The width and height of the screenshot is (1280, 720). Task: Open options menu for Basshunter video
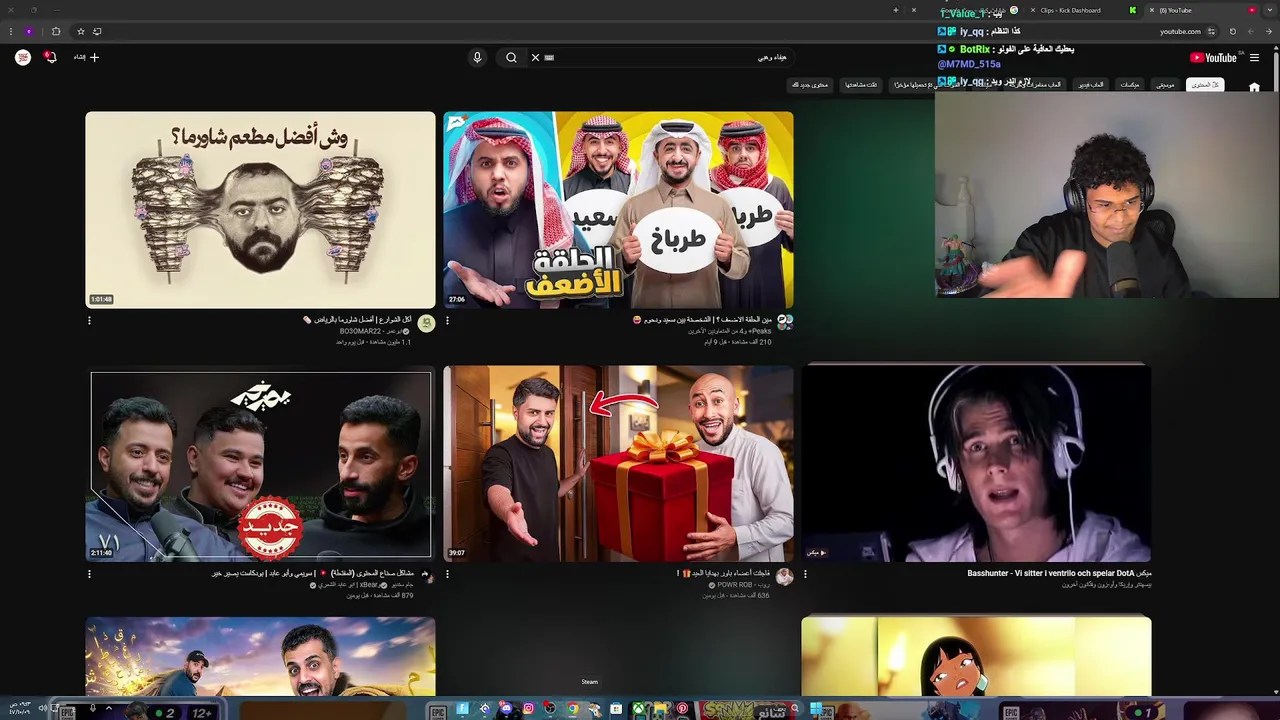coord(805,574)
